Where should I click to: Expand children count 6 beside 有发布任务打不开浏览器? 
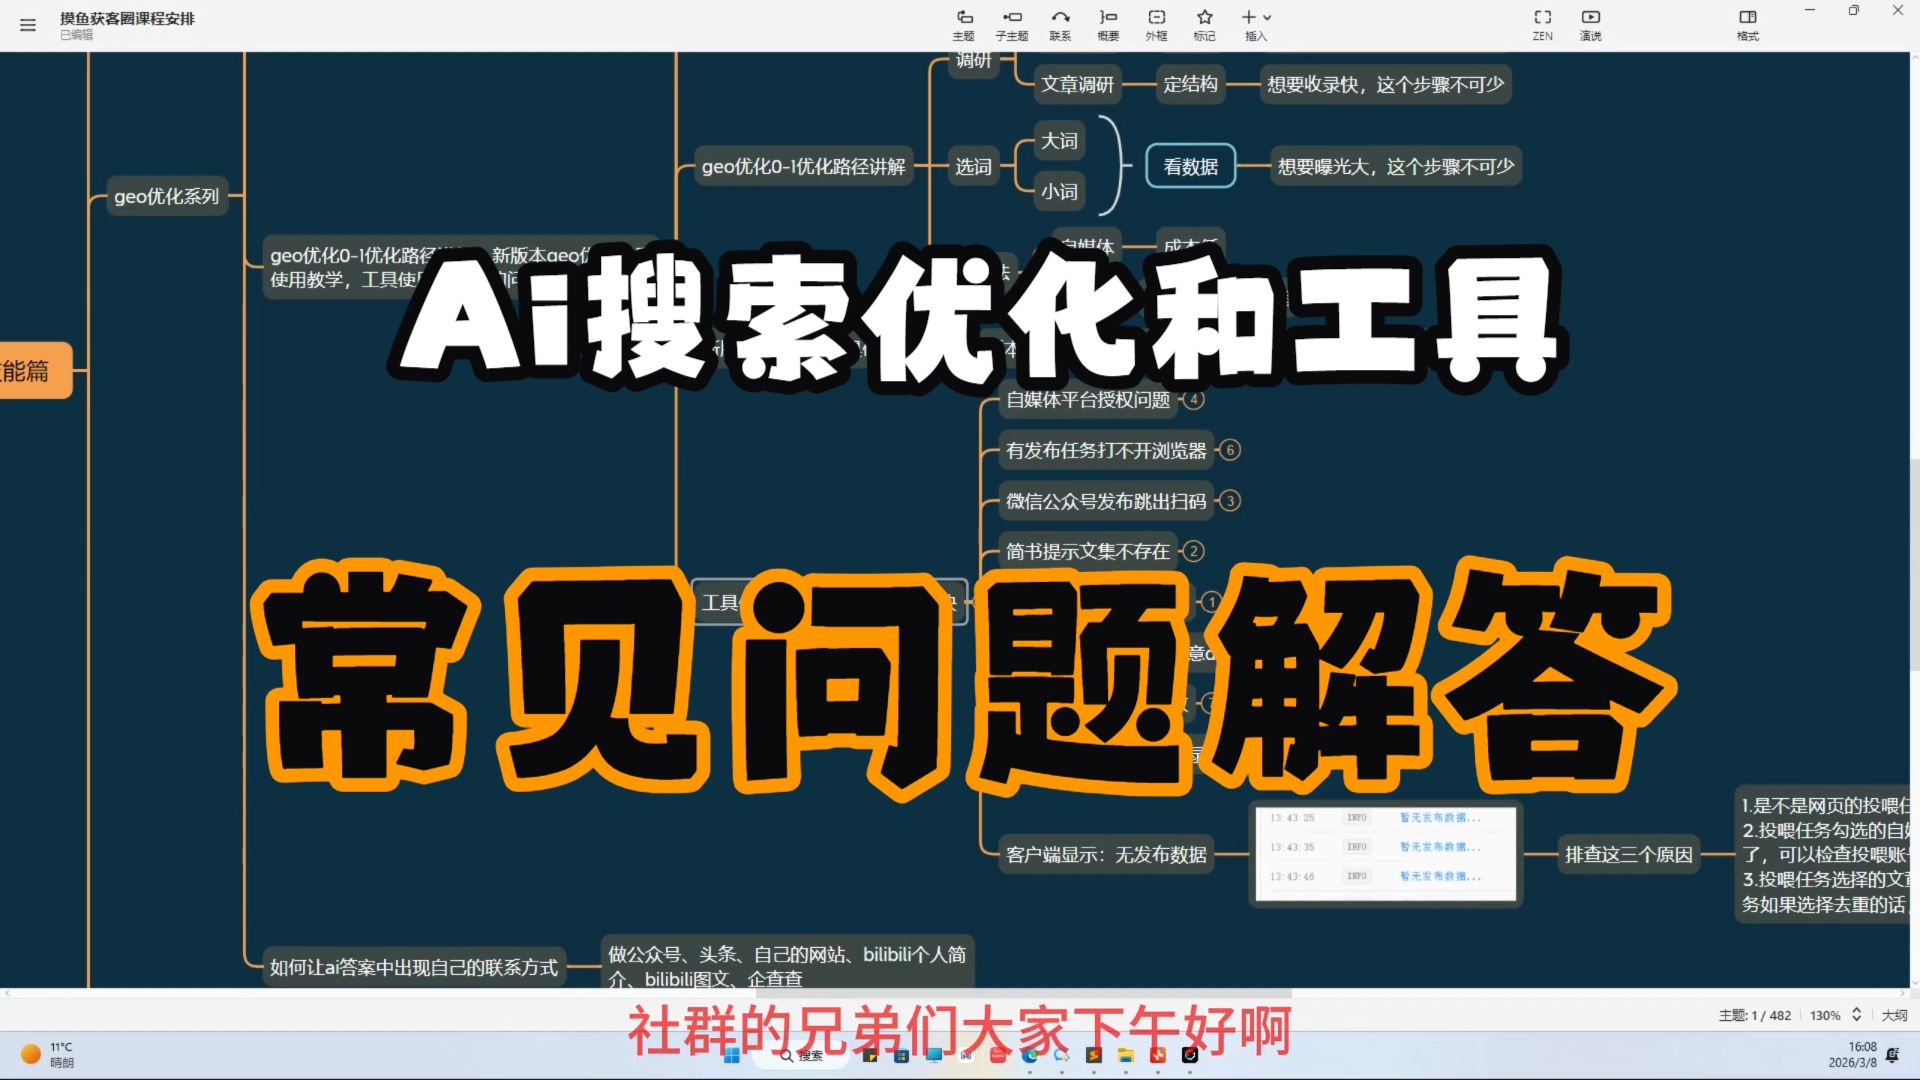pos(1230,450)
